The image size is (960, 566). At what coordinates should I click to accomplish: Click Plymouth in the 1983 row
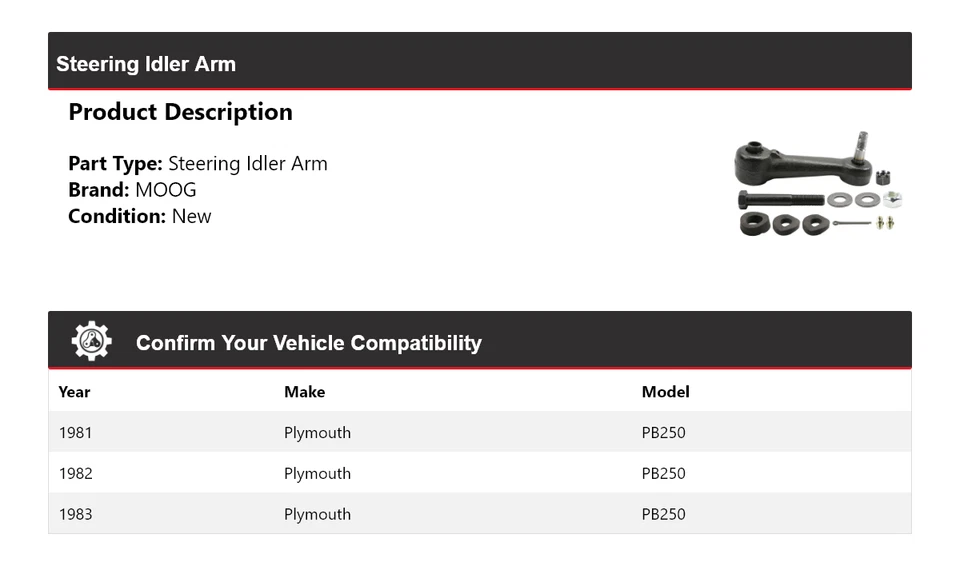click(x=317, y=514)
